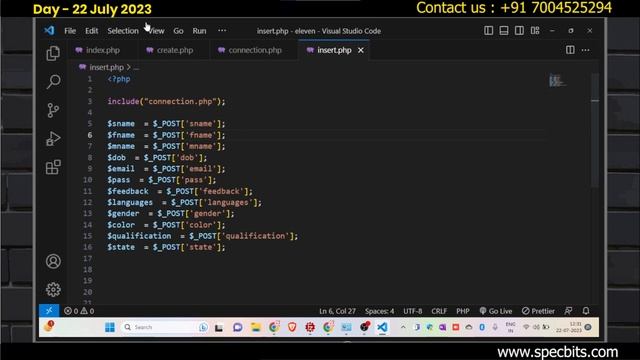
Task: Open the Selection menu
Action: (x=123, y=31)
